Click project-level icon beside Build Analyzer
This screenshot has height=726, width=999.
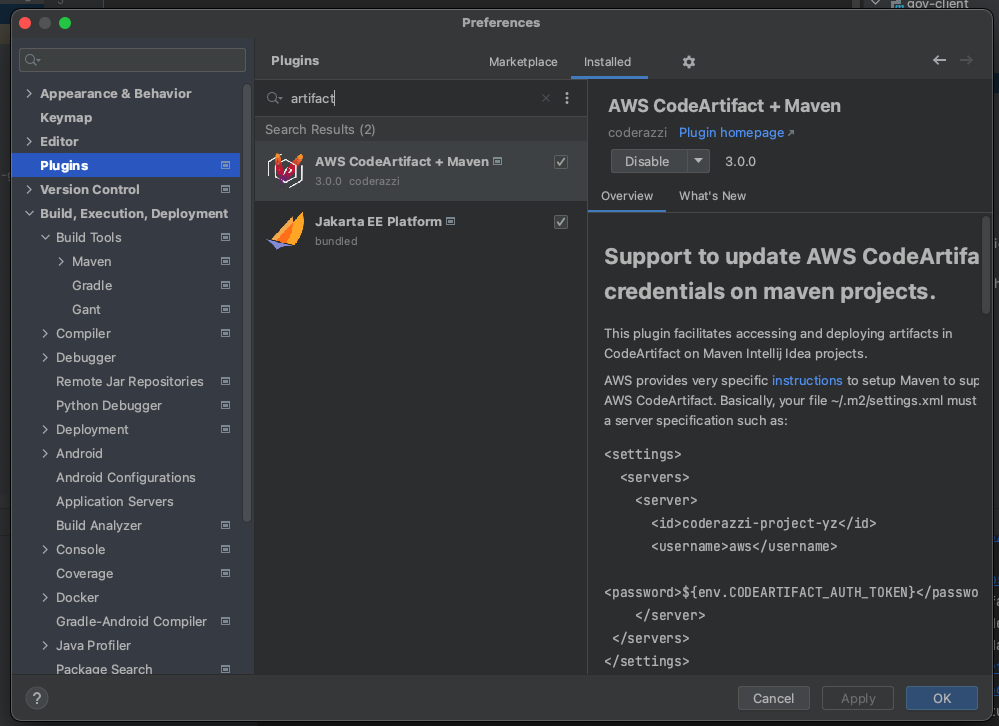click(x=226, y=525)
